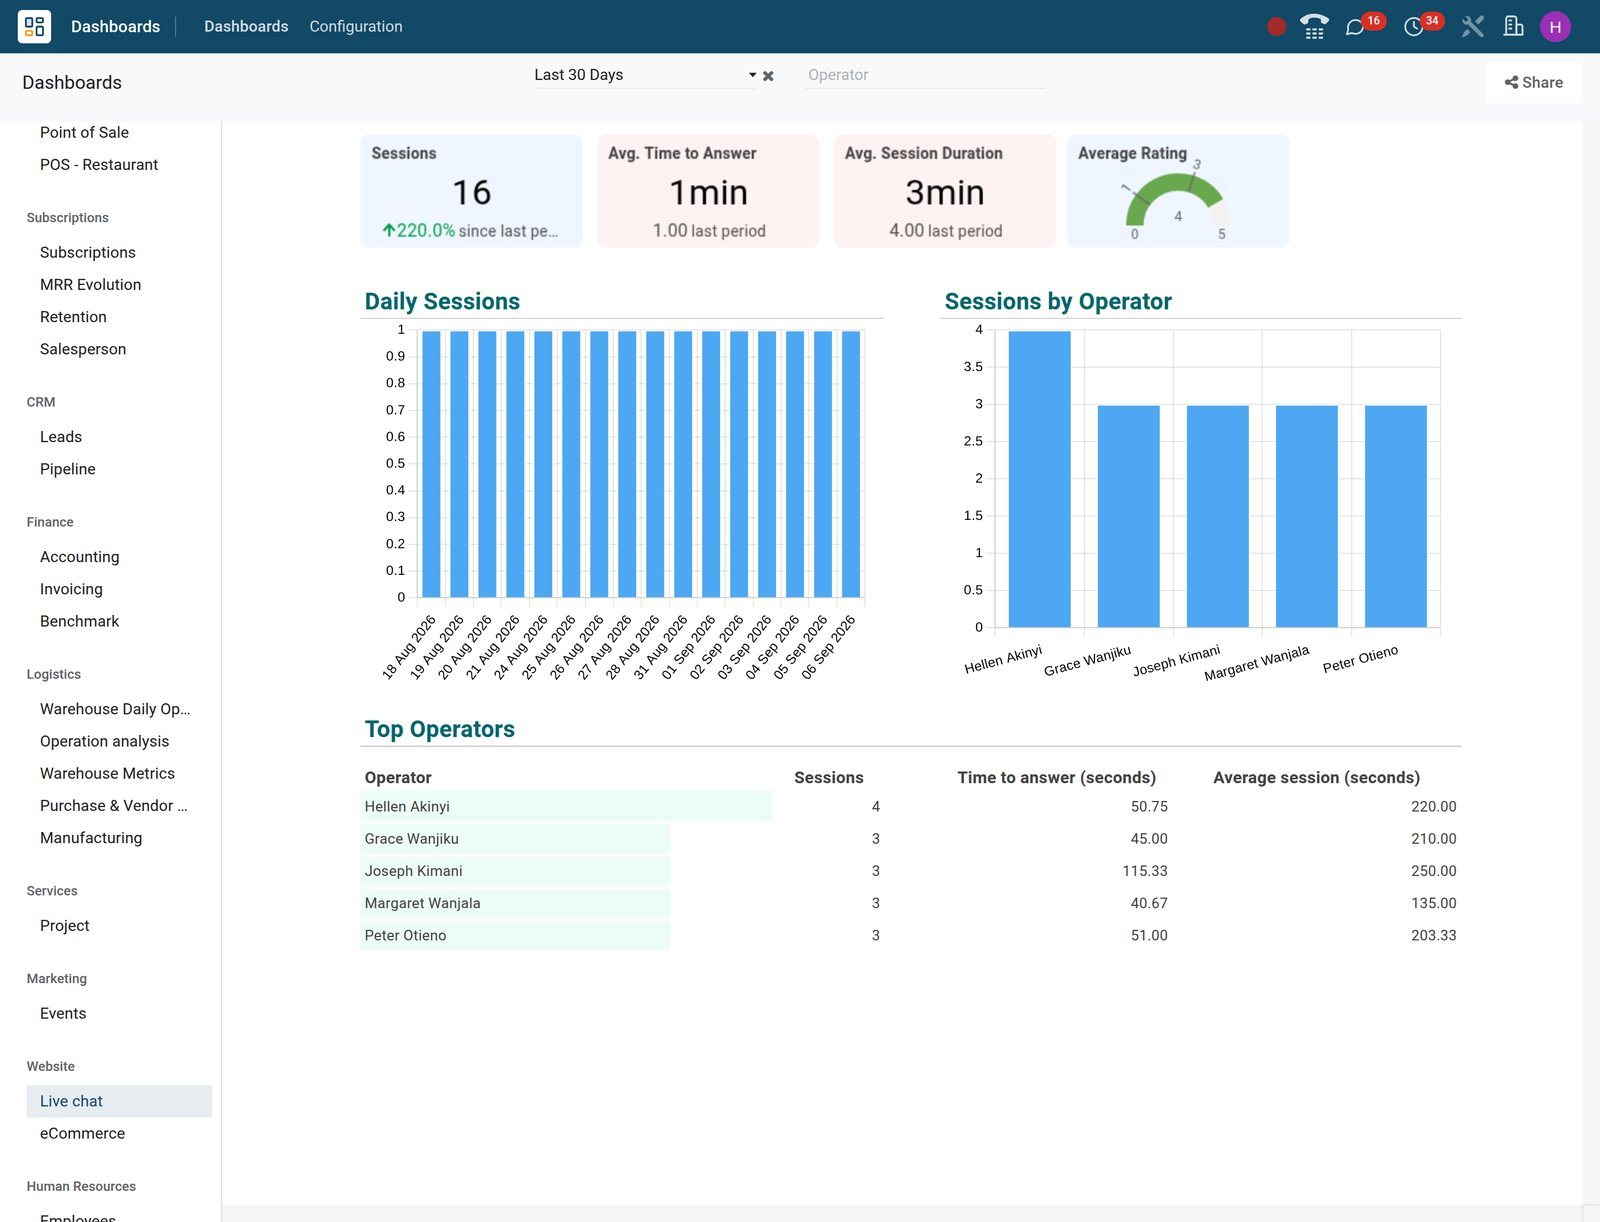Click the Hellen Akinyi operator row
The image size is (1600, 1222).
(x=910, y=806)
